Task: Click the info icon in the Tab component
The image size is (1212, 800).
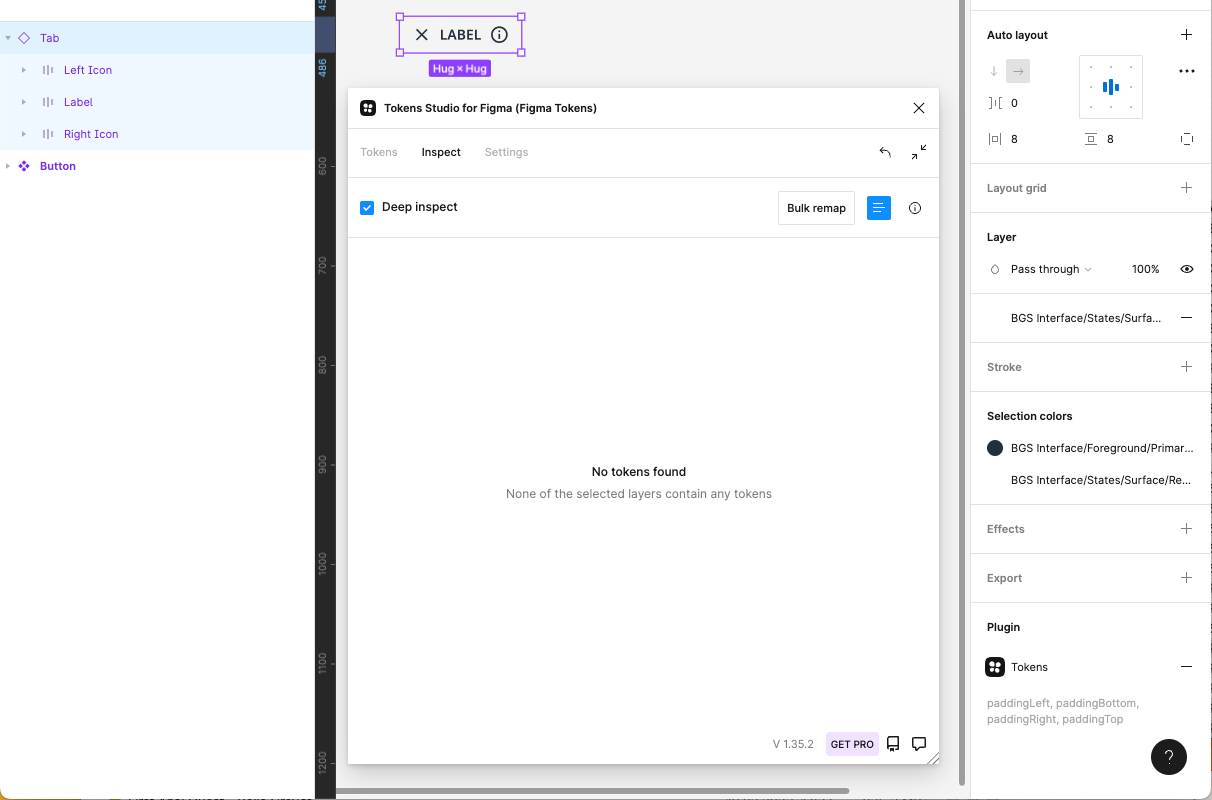Action: click(x=500, y=35)
